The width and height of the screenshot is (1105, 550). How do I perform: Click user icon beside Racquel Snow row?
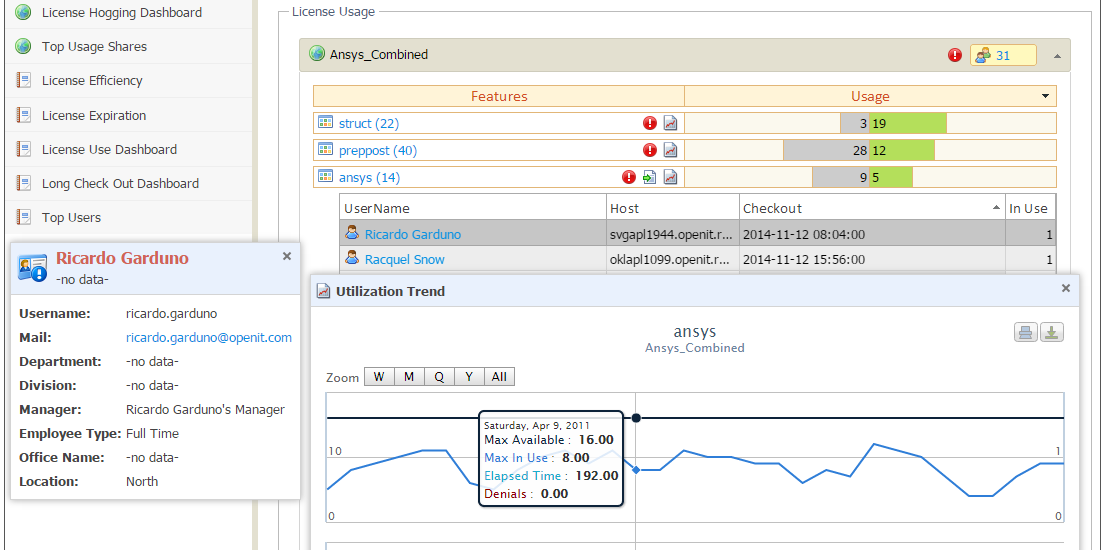pyautogui.click(x=352, y=259)
